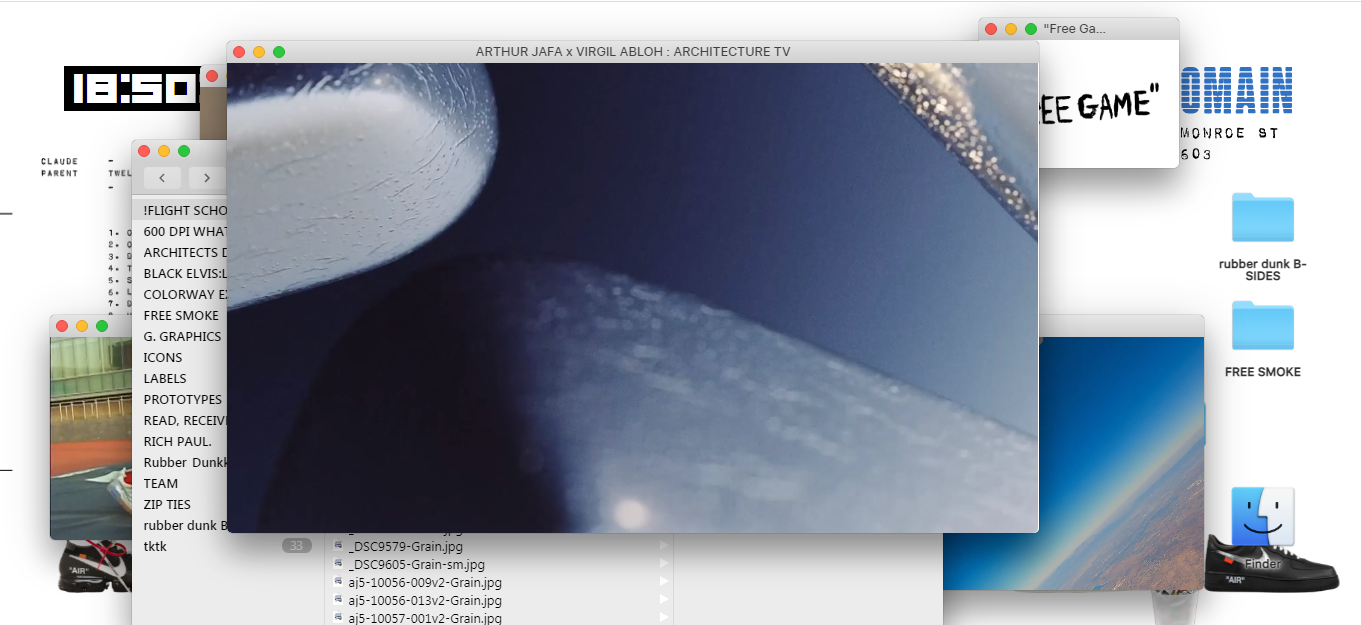Image resolution: width=1361 pixels, height=625 pixels.
Task: Select FREE SMOKE in the Finder list
Action: [180, 315]
